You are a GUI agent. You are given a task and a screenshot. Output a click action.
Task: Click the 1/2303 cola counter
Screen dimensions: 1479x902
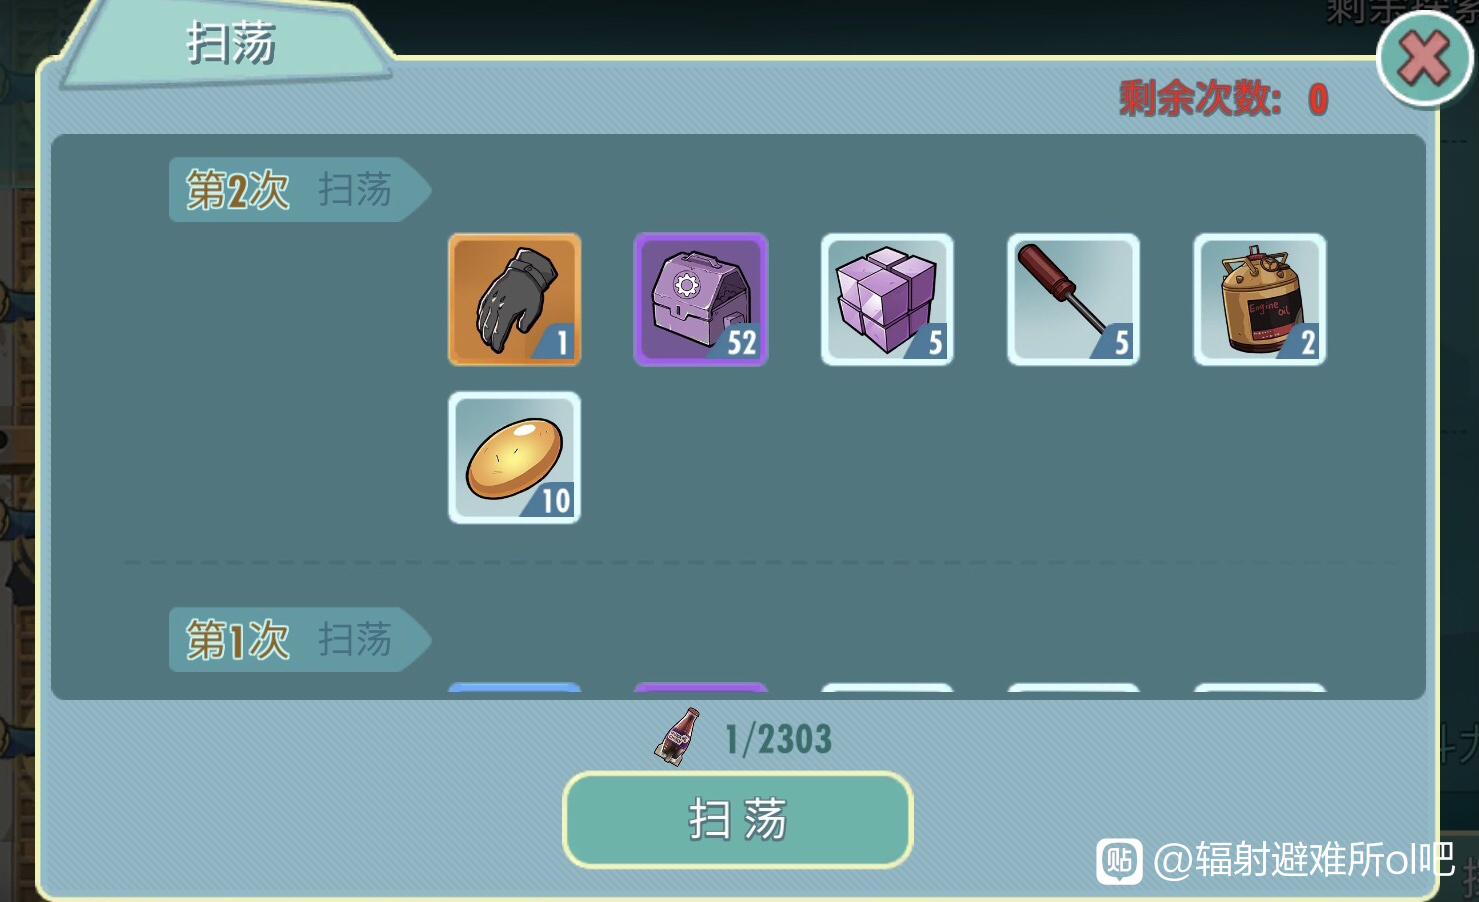click(778, 739)
